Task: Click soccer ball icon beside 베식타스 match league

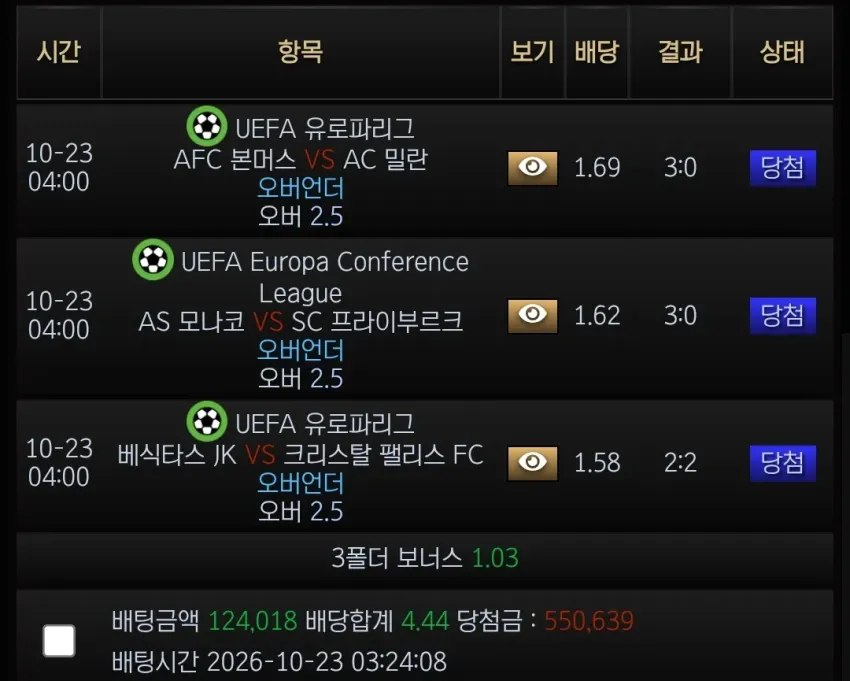Action: 207,421
